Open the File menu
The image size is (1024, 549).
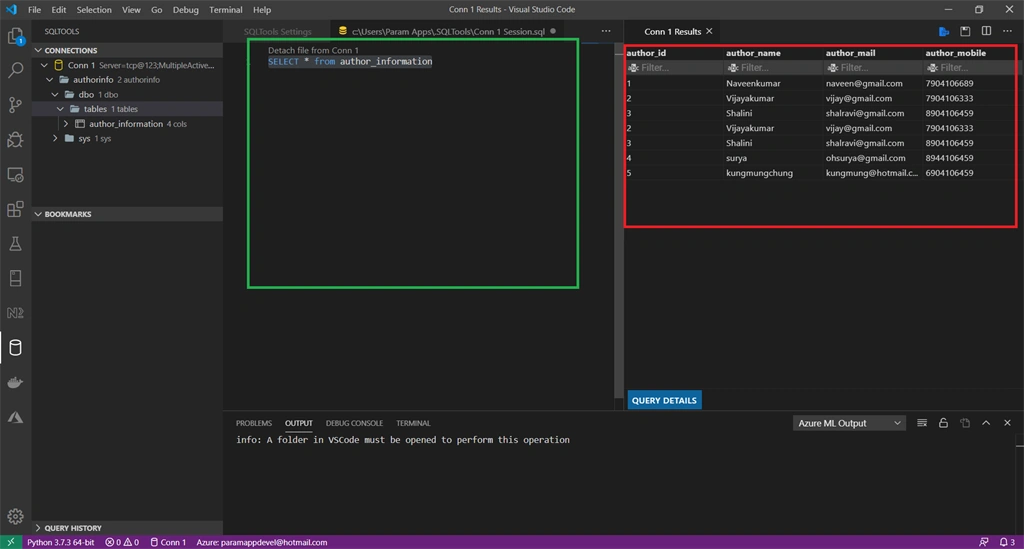click(34, 10)
